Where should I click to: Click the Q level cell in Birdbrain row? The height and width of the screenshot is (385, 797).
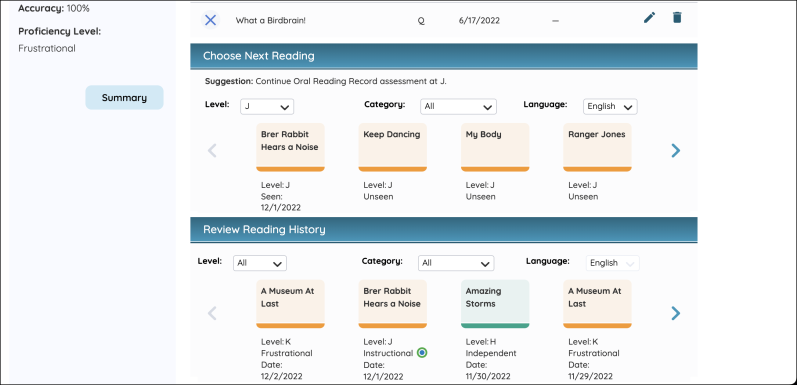click(x=421, y=21)
